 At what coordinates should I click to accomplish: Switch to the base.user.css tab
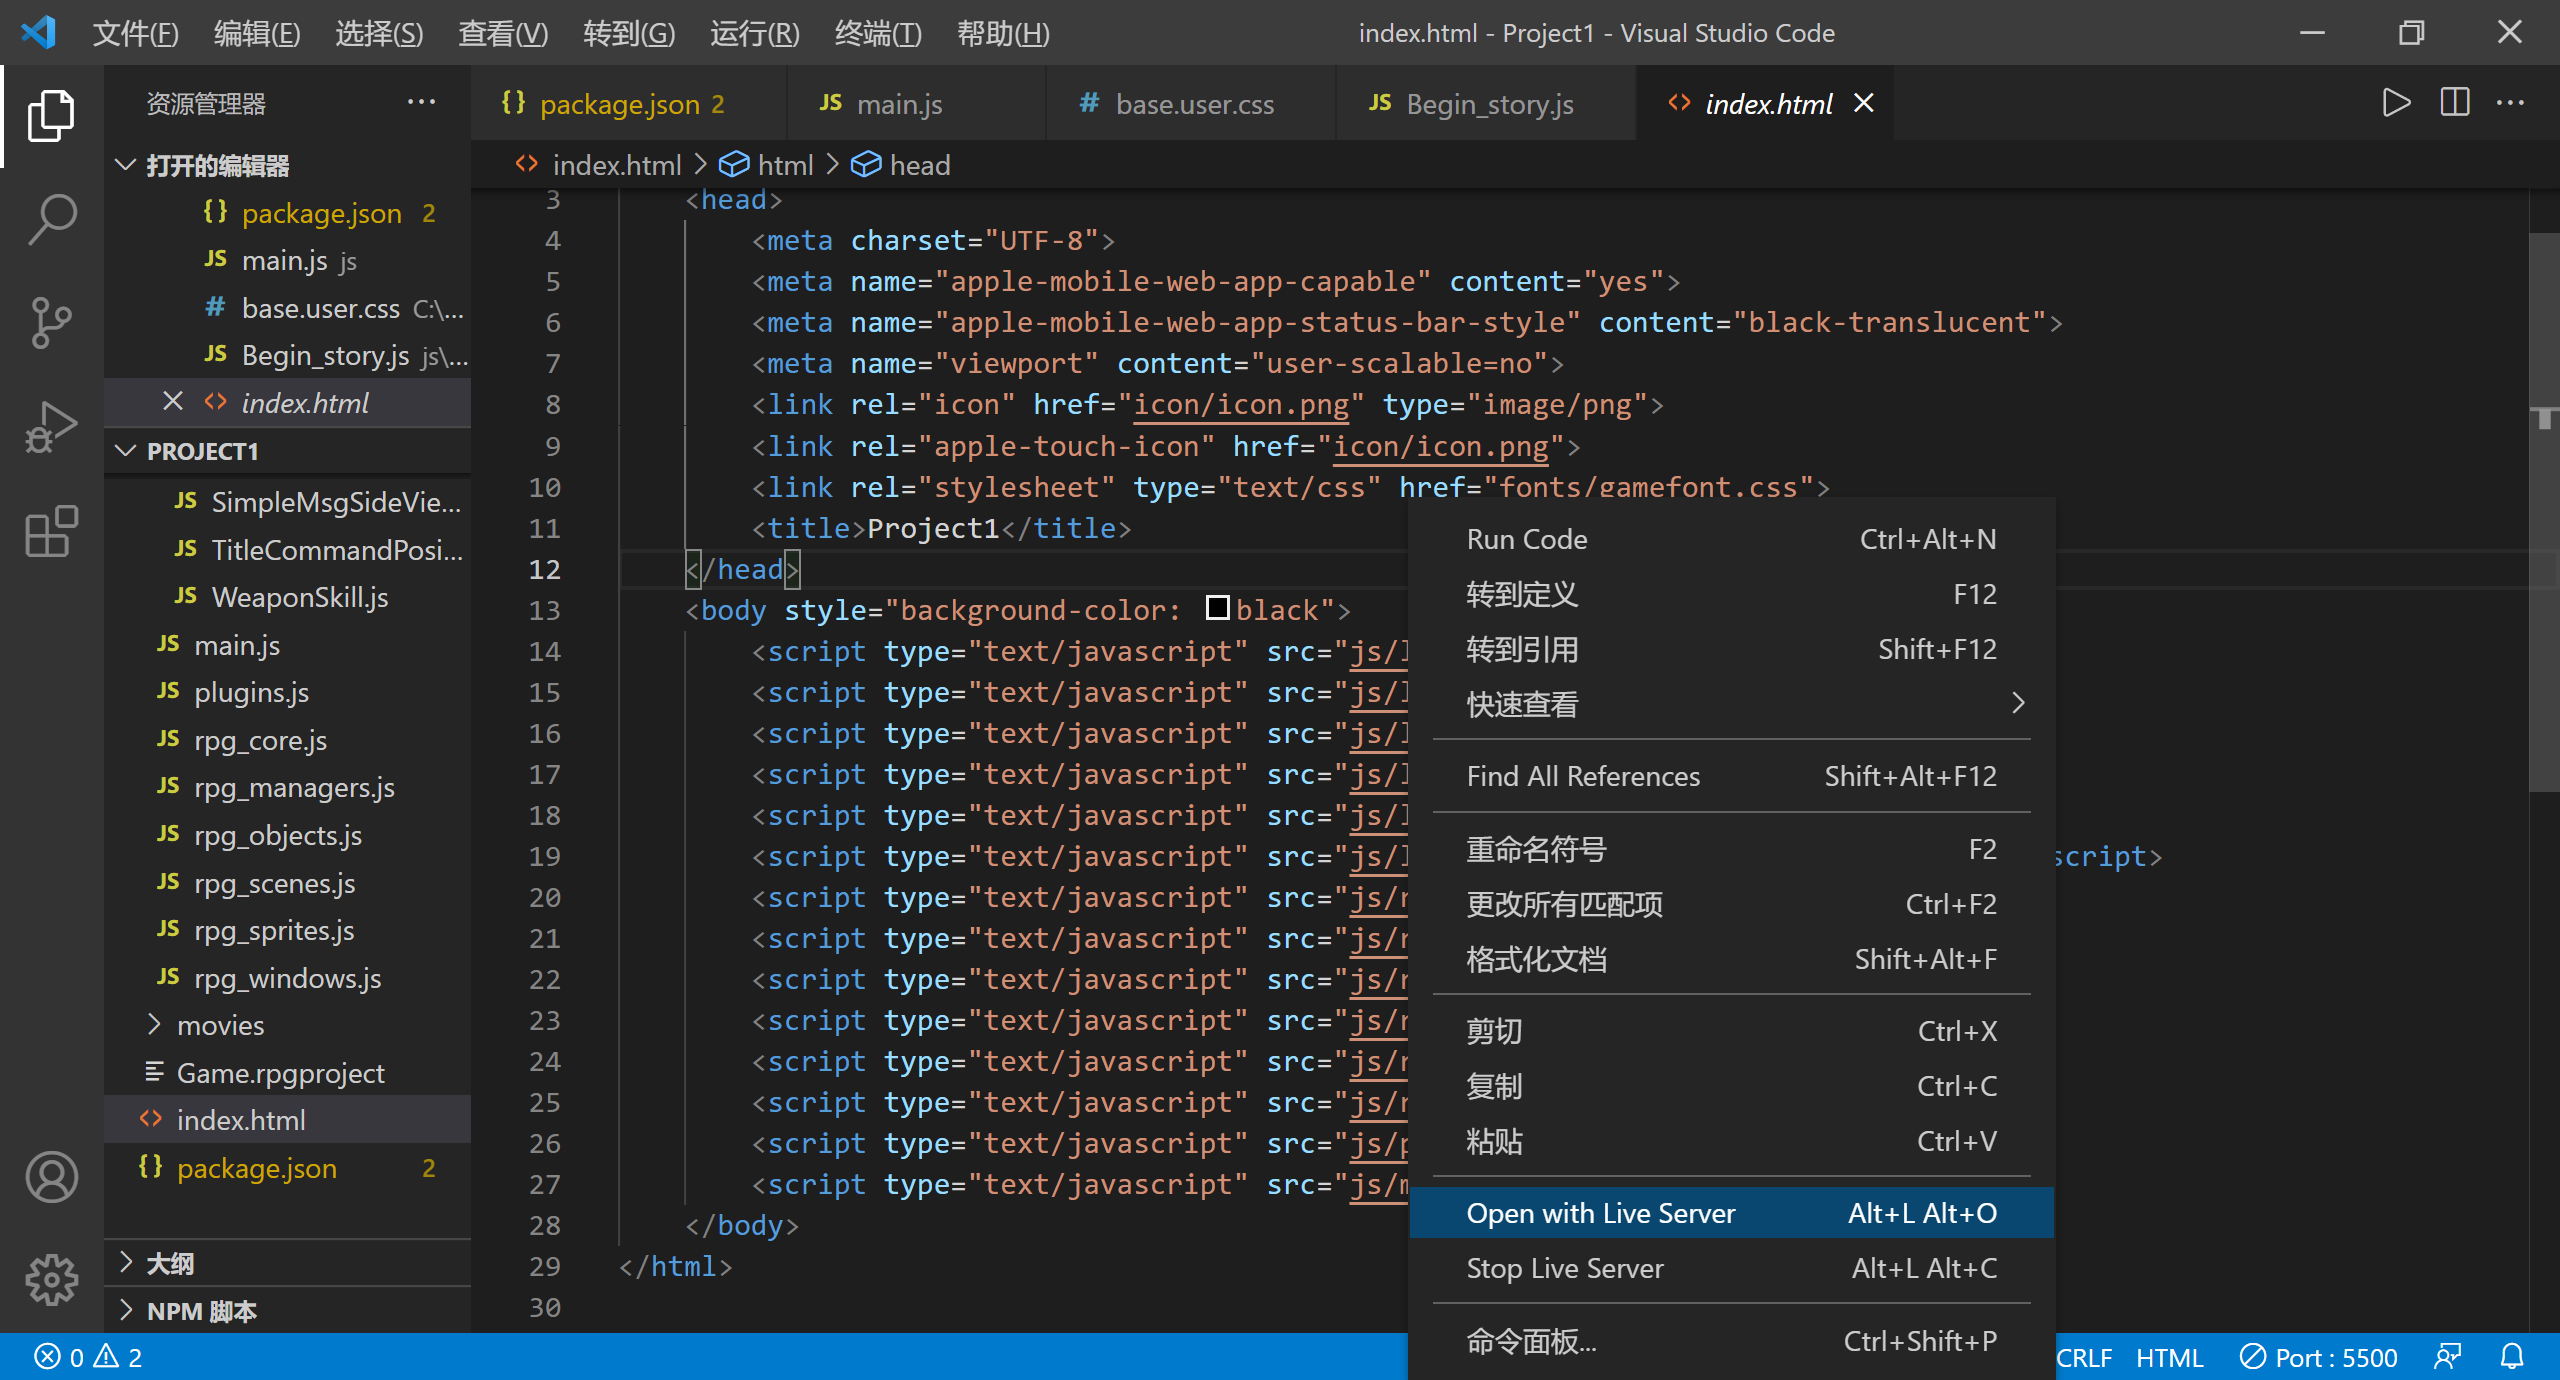(x=1190, y=103)
